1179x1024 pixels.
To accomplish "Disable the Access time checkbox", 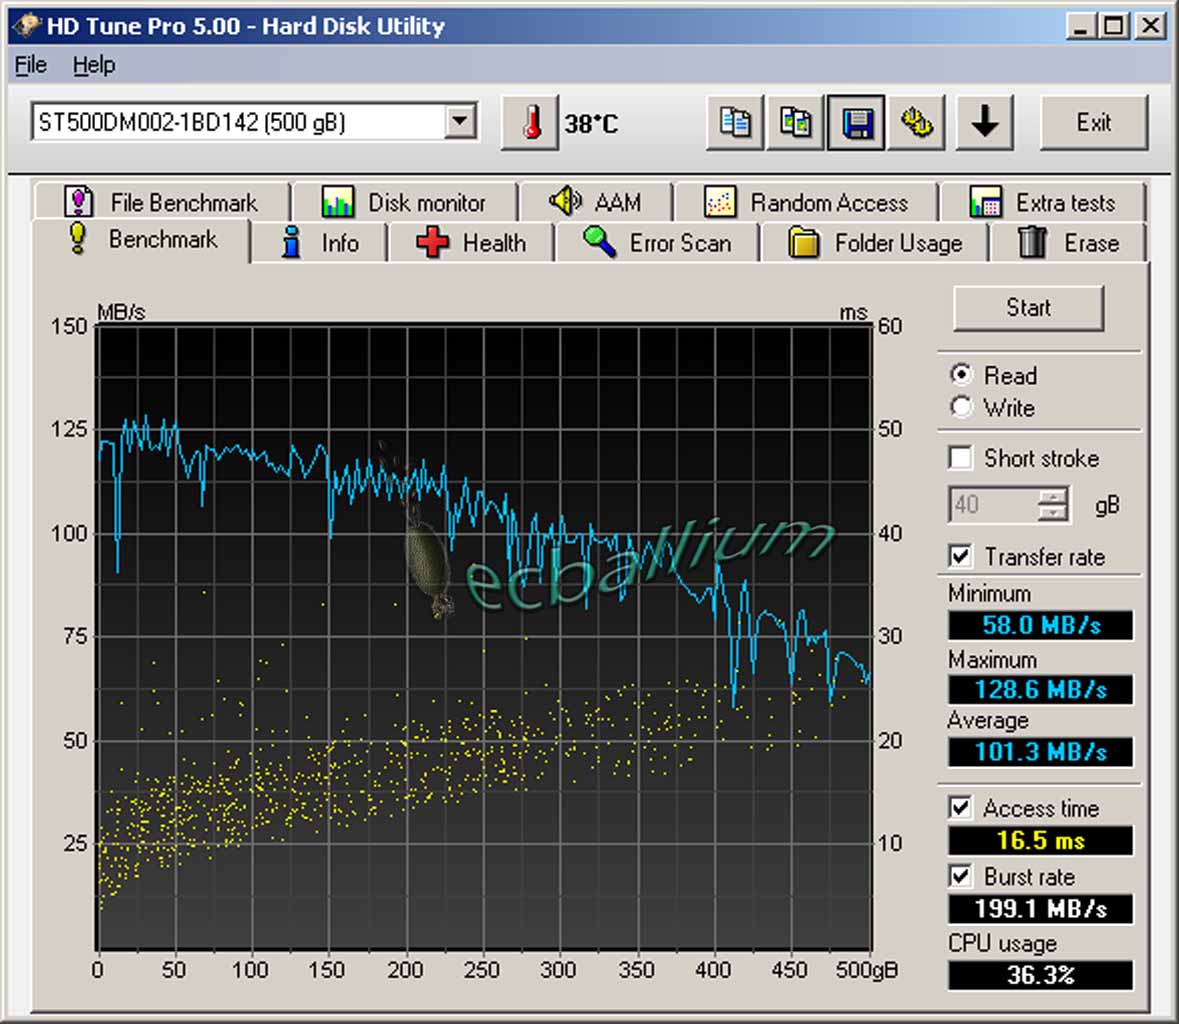I will tap(960, 807).
